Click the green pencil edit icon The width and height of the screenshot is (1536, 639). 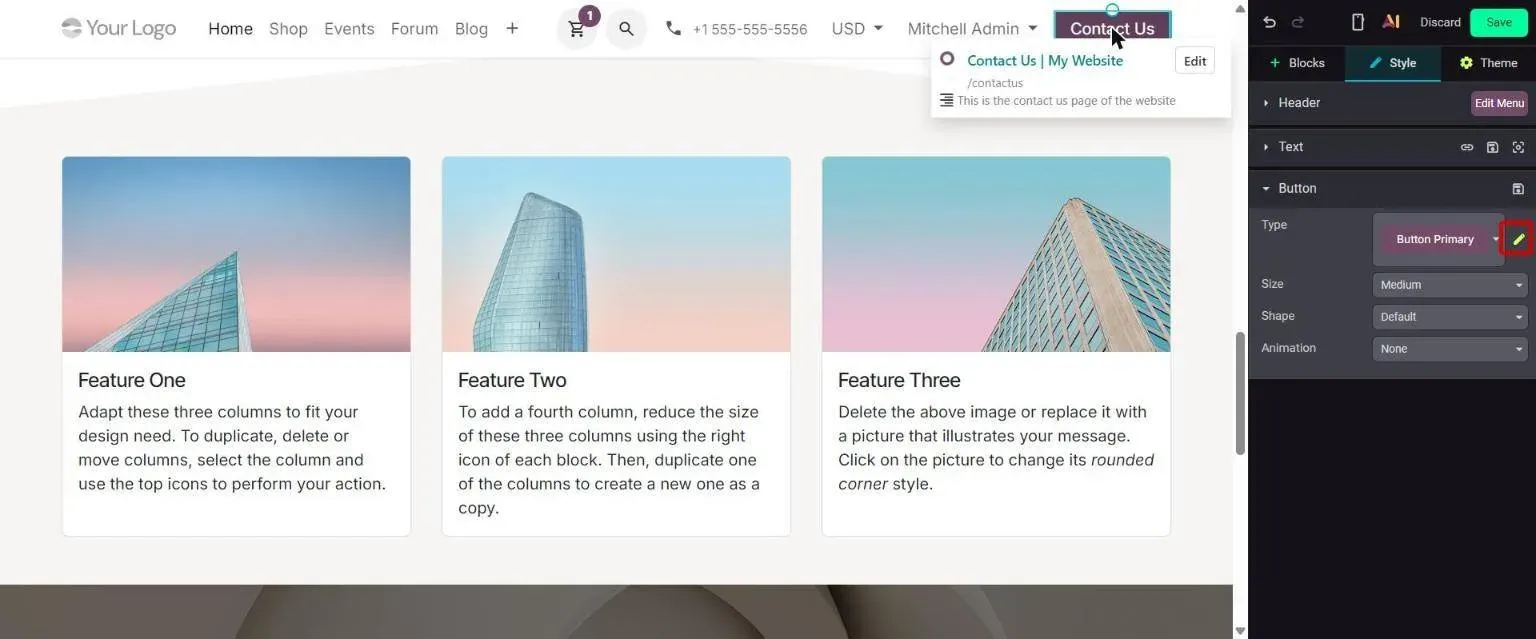coord(1518,239)
